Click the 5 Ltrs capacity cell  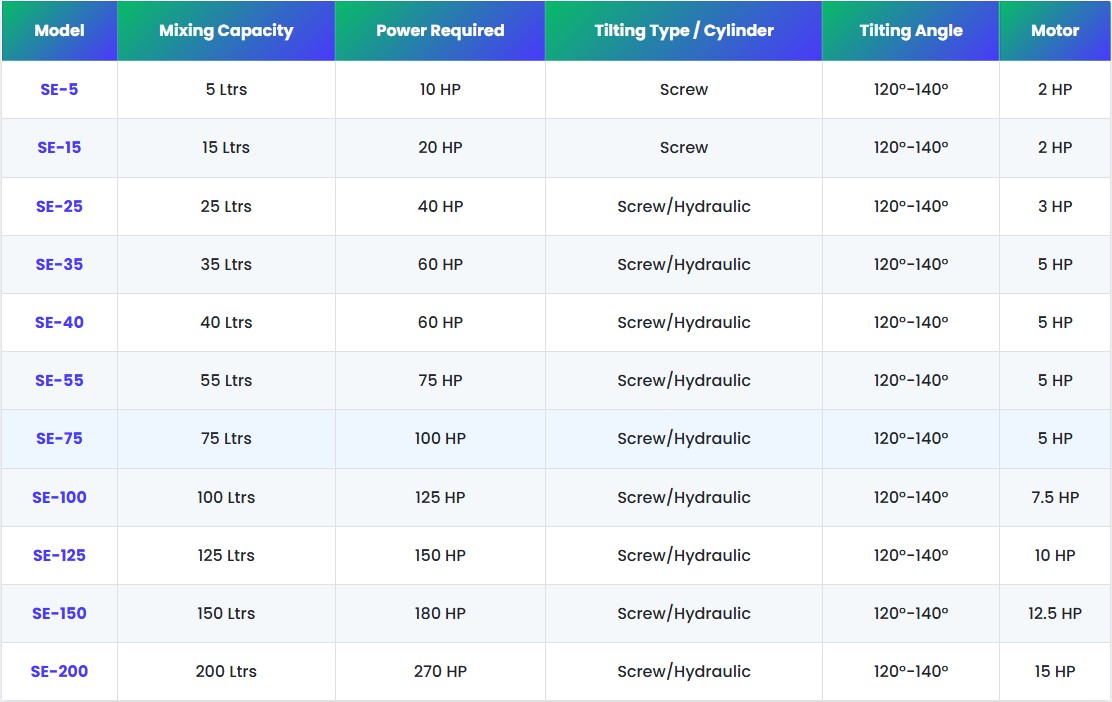(x=226, y=89)
